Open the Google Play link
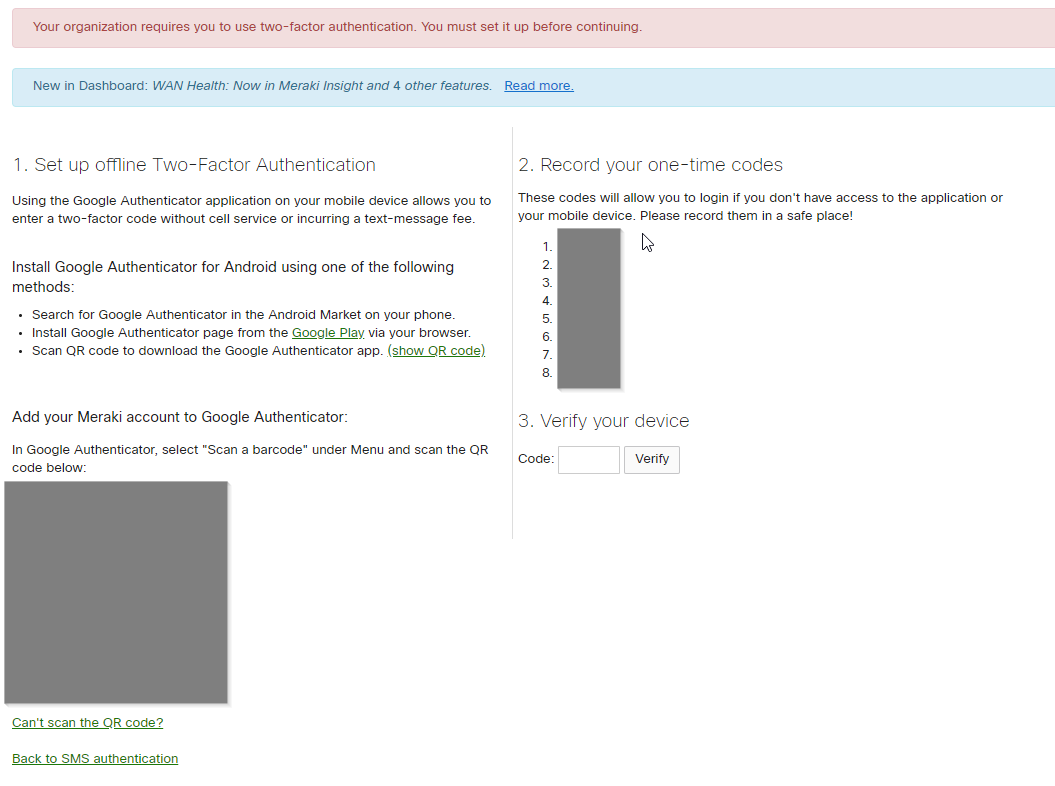Viewport: 1055px width, 786px height. pos(327,333)
